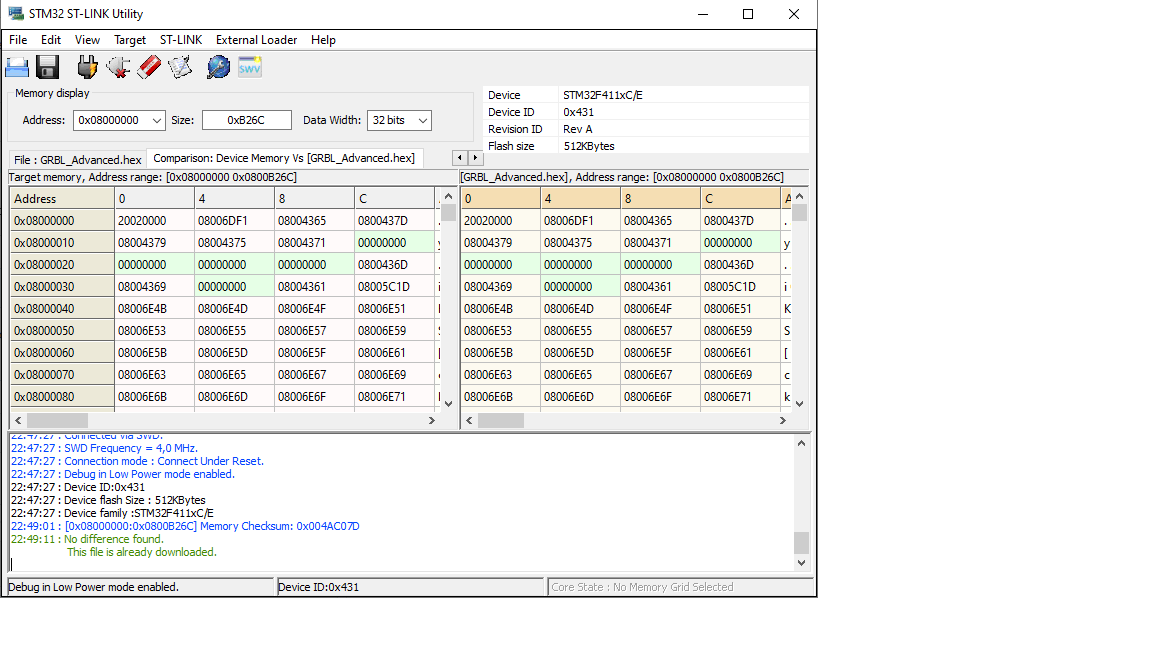Click cell 08006DF1 in GRBL_Advanced.hex grid
Image resolution: width=1152 pixels, height=648 pixels.
580,220
